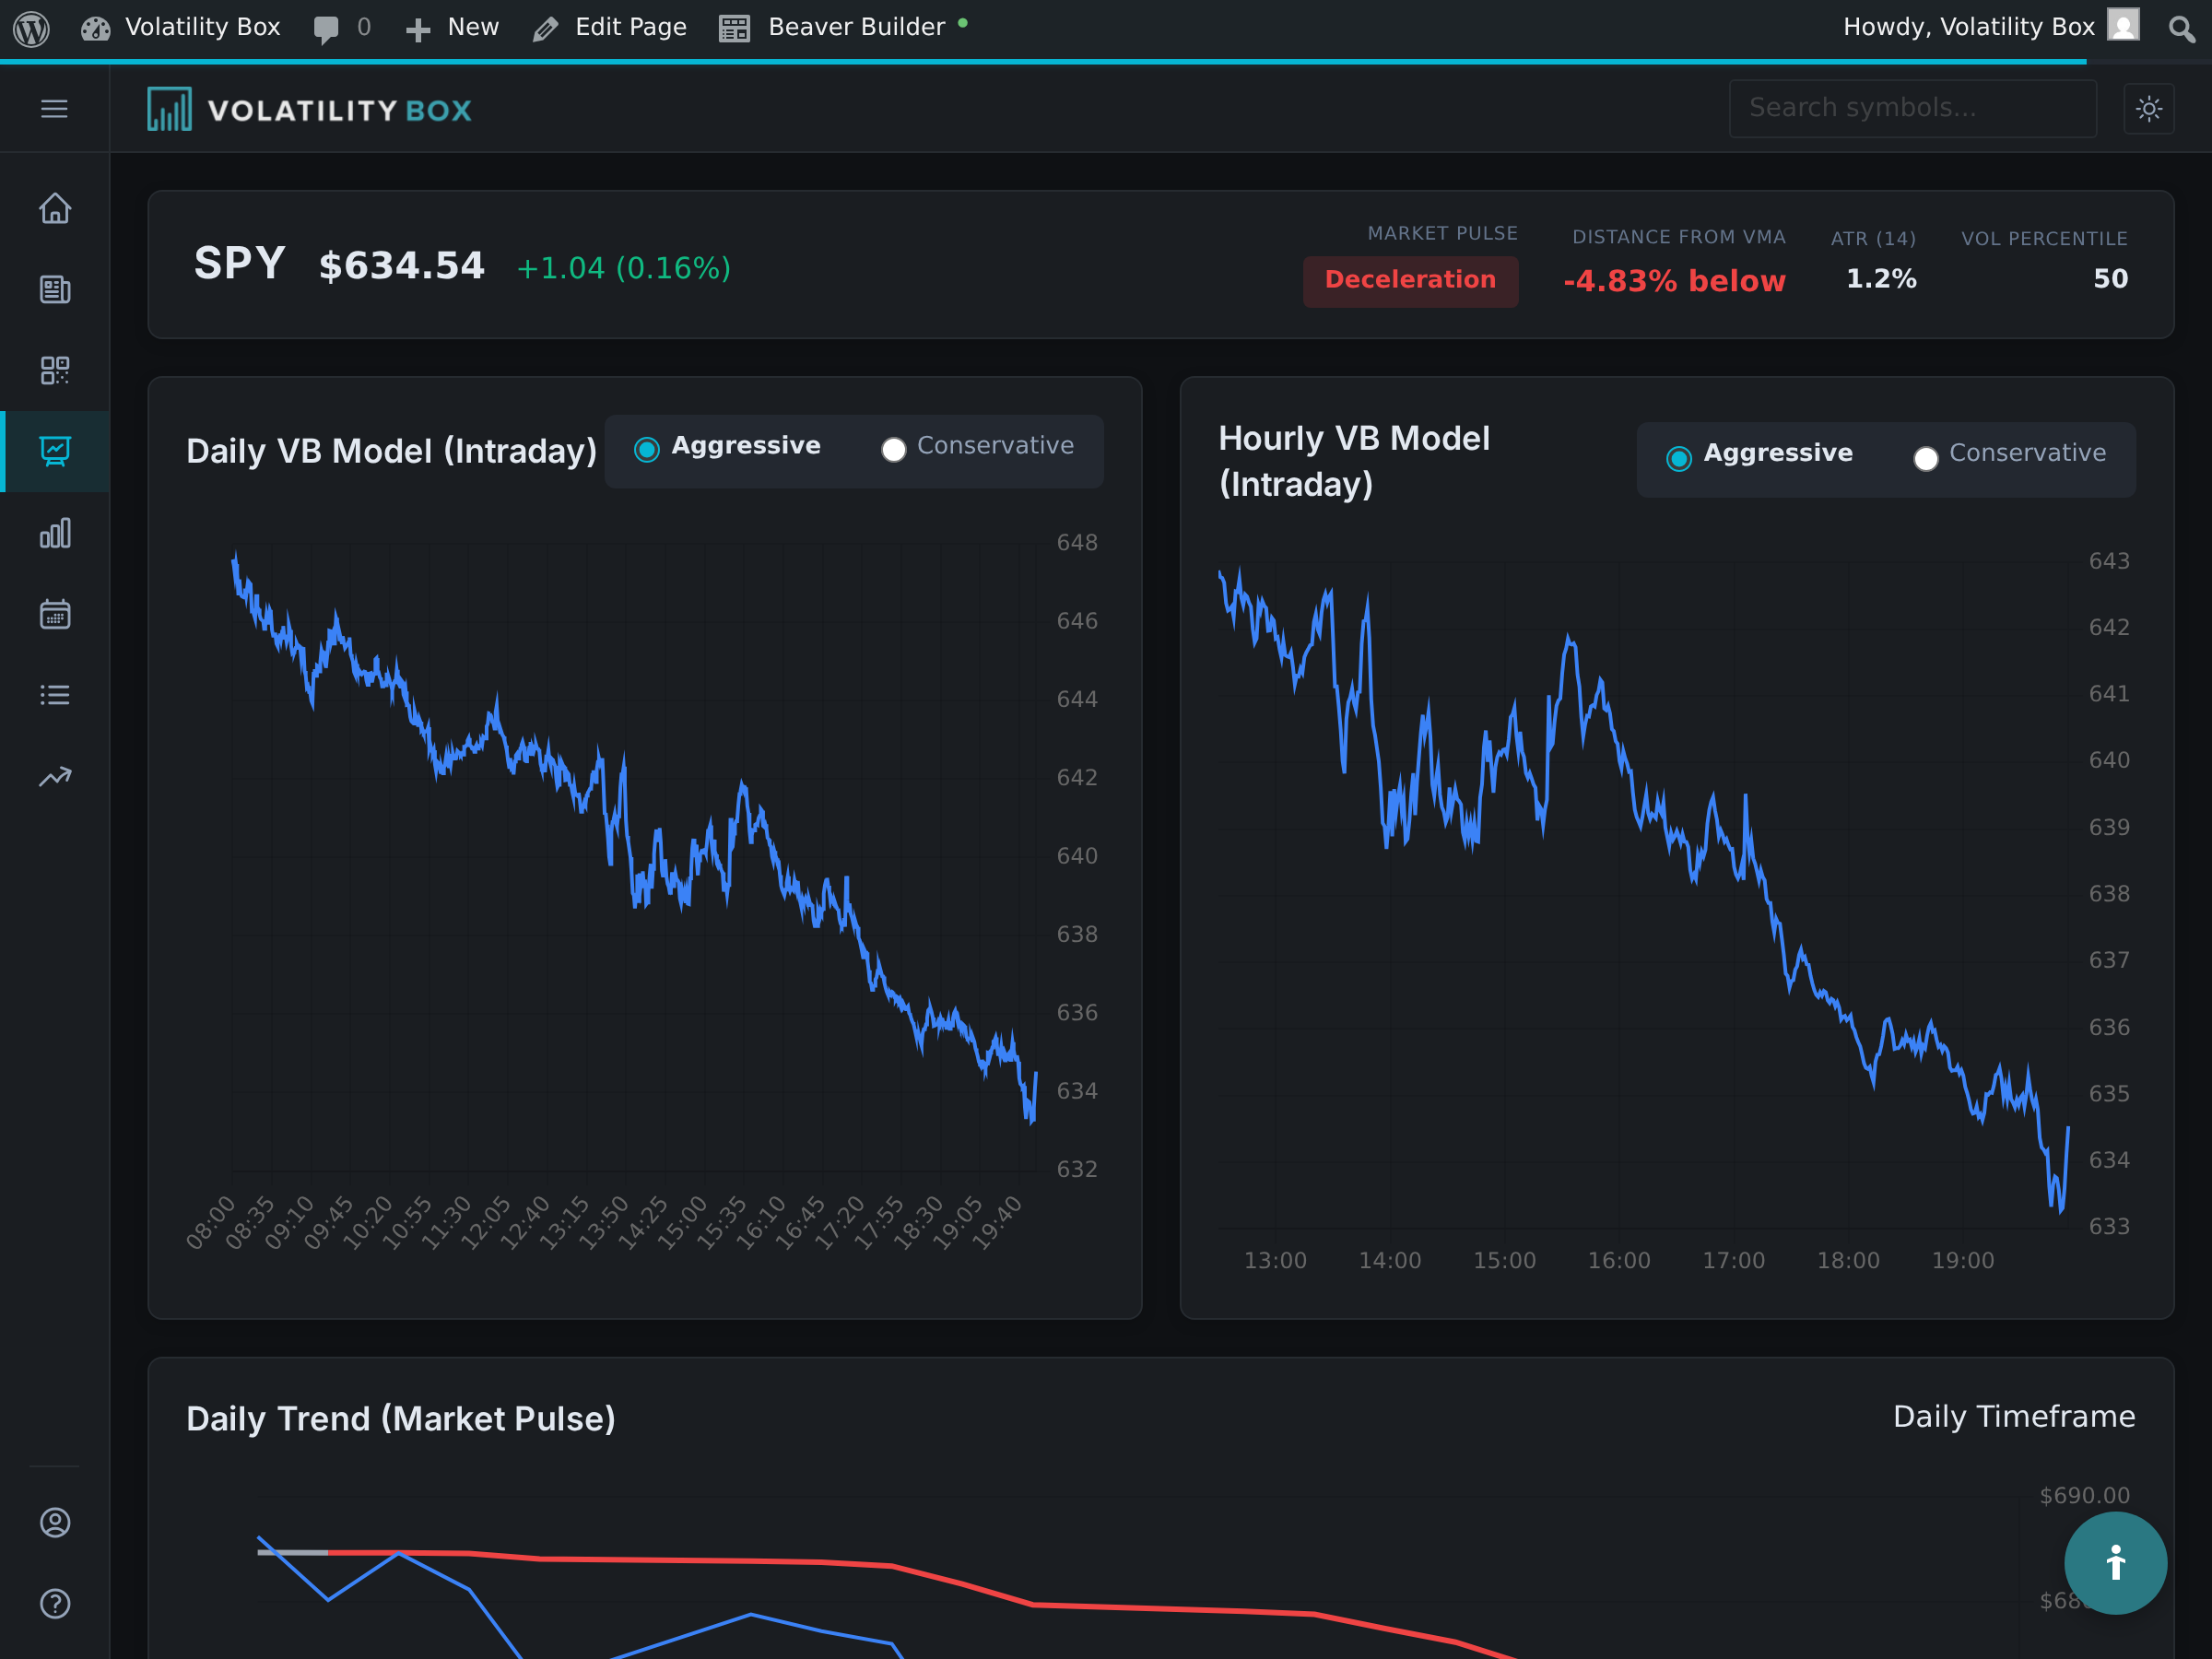Viewport: 2212px width, 1659px height.
Task: Click the +1.04 (0.16%) change text
Action: pyautogui.click(x=624, y=268)
